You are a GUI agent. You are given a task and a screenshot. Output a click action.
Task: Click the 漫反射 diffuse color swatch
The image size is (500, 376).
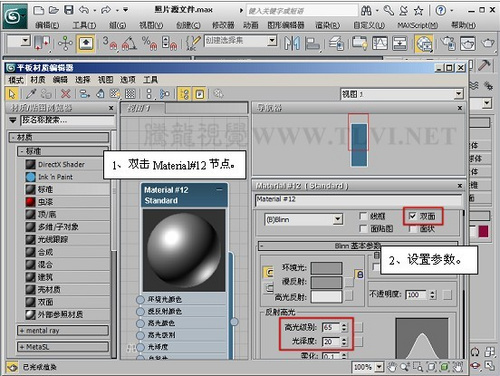327,282
